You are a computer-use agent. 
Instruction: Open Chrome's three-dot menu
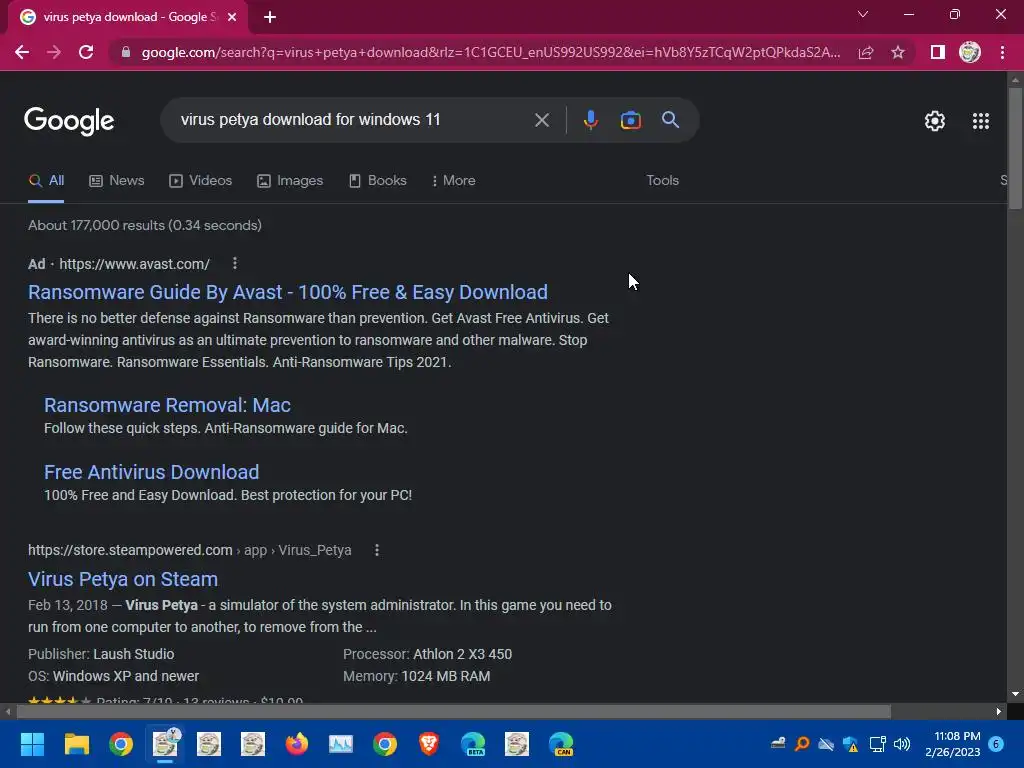tap(1002, 52)
